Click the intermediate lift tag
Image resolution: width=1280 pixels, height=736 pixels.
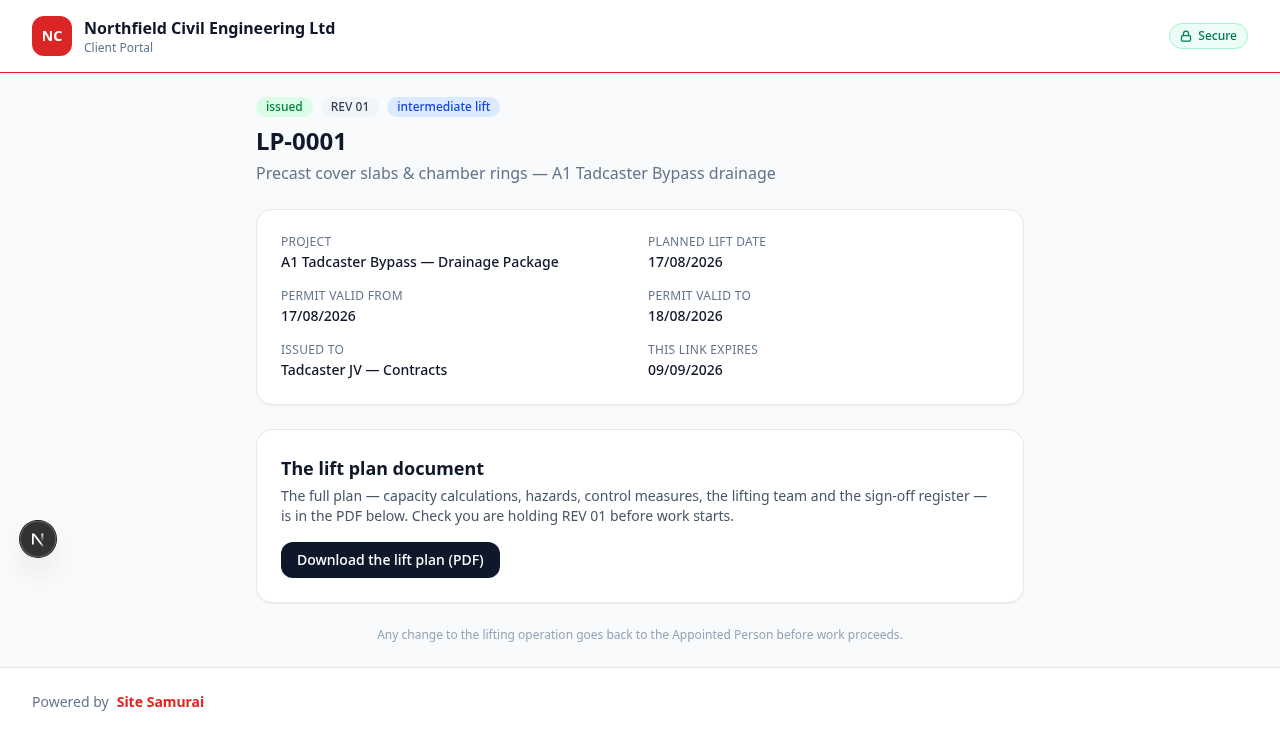click(x=443, y=107)
